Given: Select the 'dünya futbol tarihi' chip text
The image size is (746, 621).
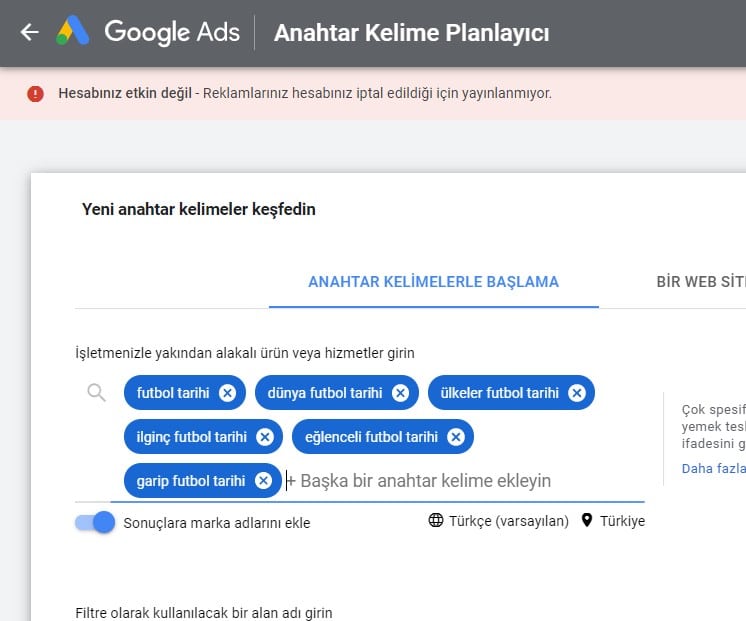Looking at the screenshot, I should tap(325, 393).
